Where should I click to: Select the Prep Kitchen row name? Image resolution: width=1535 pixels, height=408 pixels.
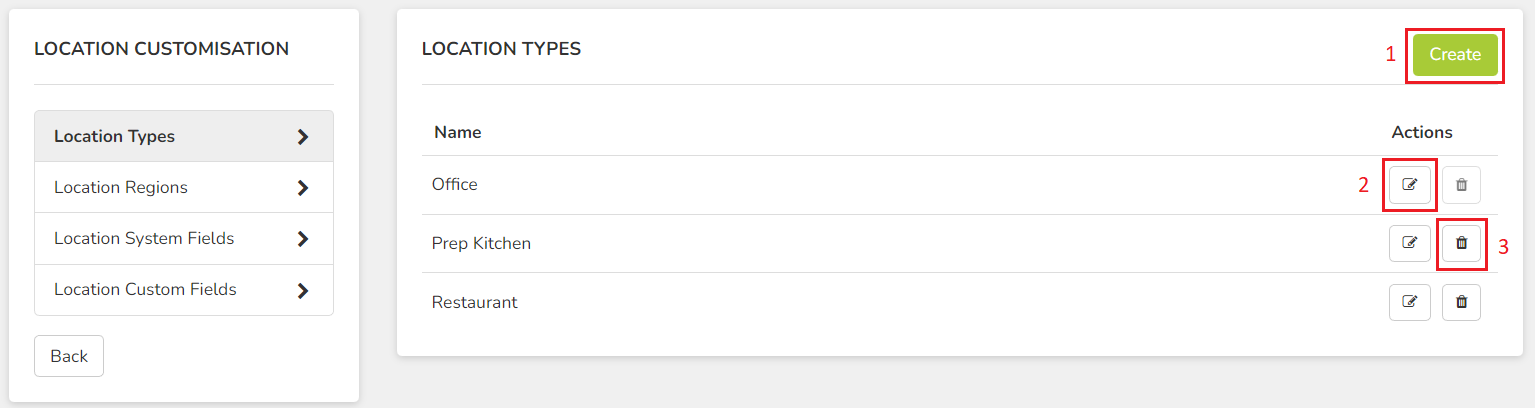481,243
